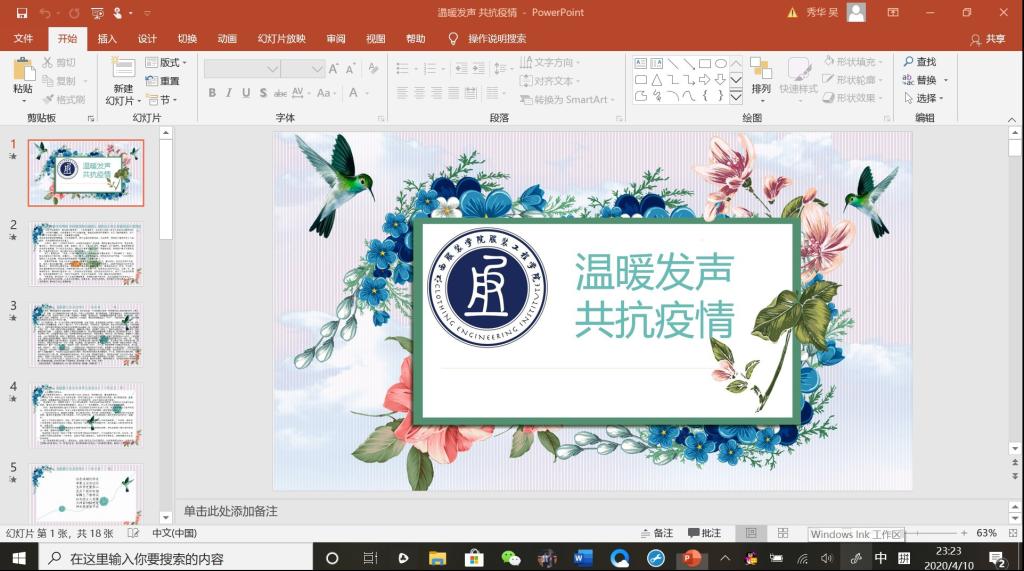Screen dimensions: 1024x571
Task: Toggle the 备注 notes pane
Action: (656, 533)
